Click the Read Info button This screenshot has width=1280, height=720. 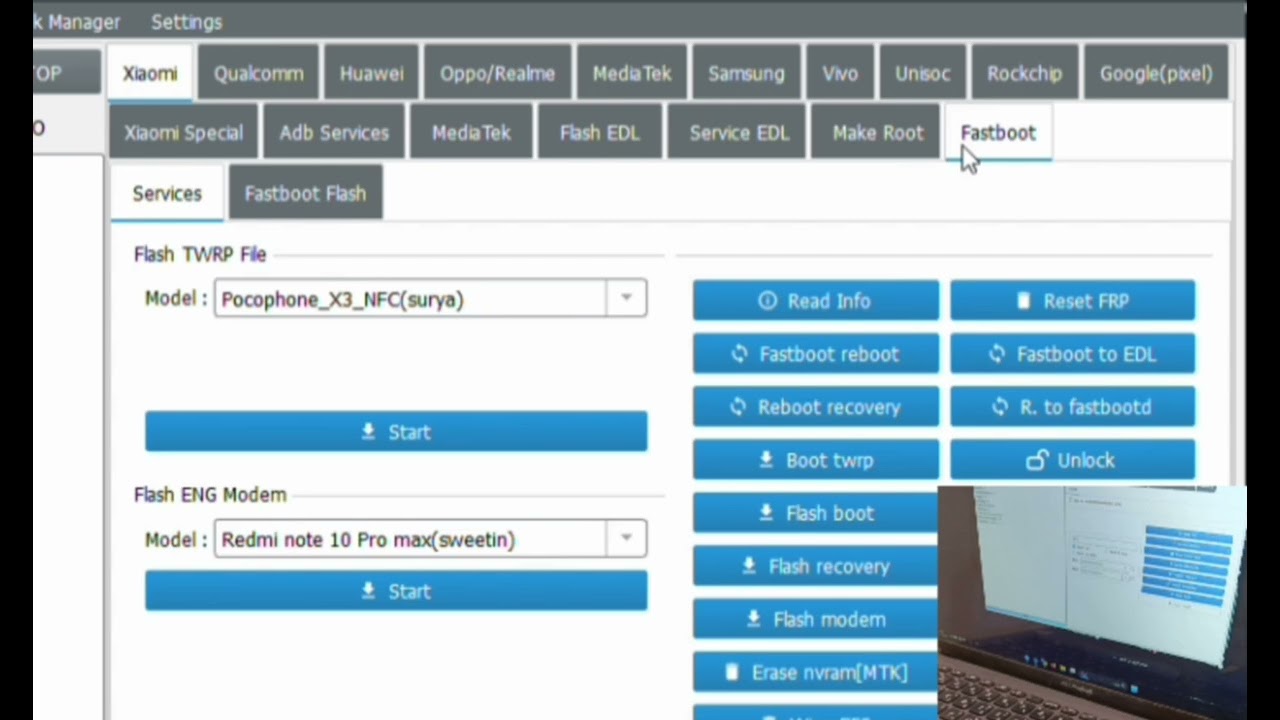point(816,301)
